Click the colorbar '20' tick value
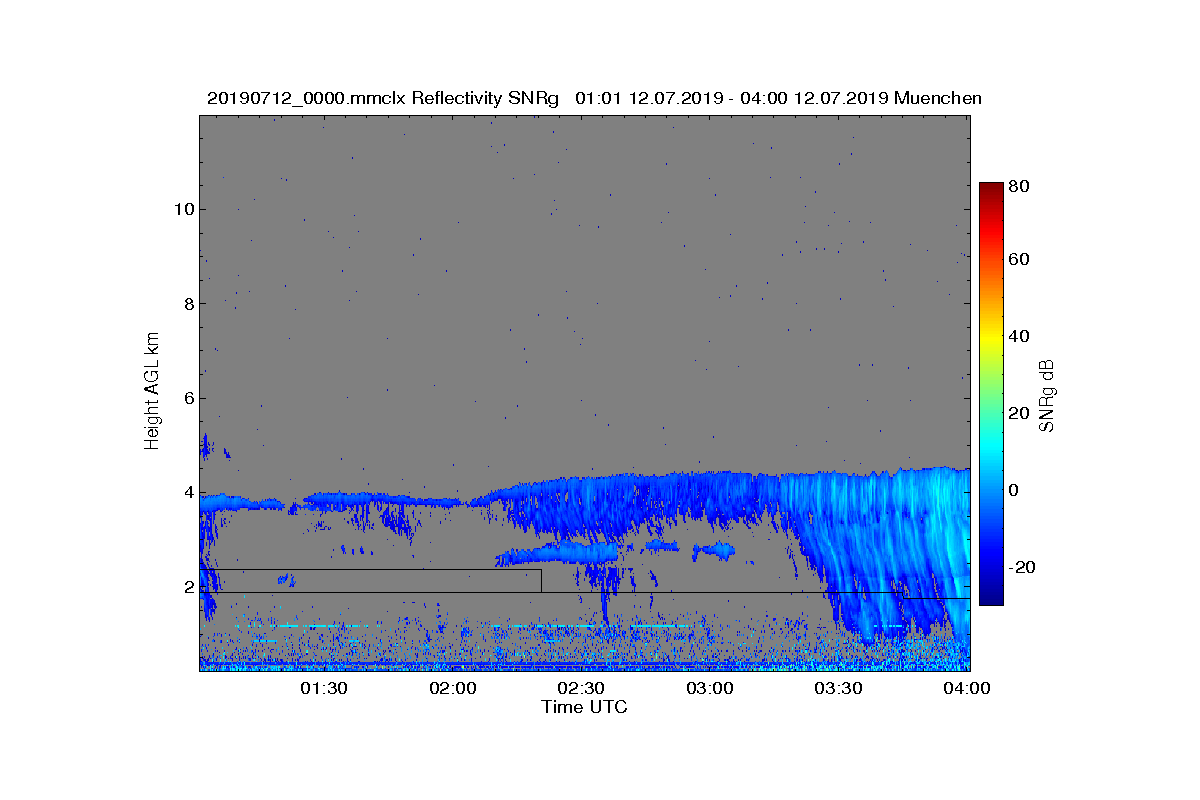The image size is (1200, 800). click(x=1019, y=413)
